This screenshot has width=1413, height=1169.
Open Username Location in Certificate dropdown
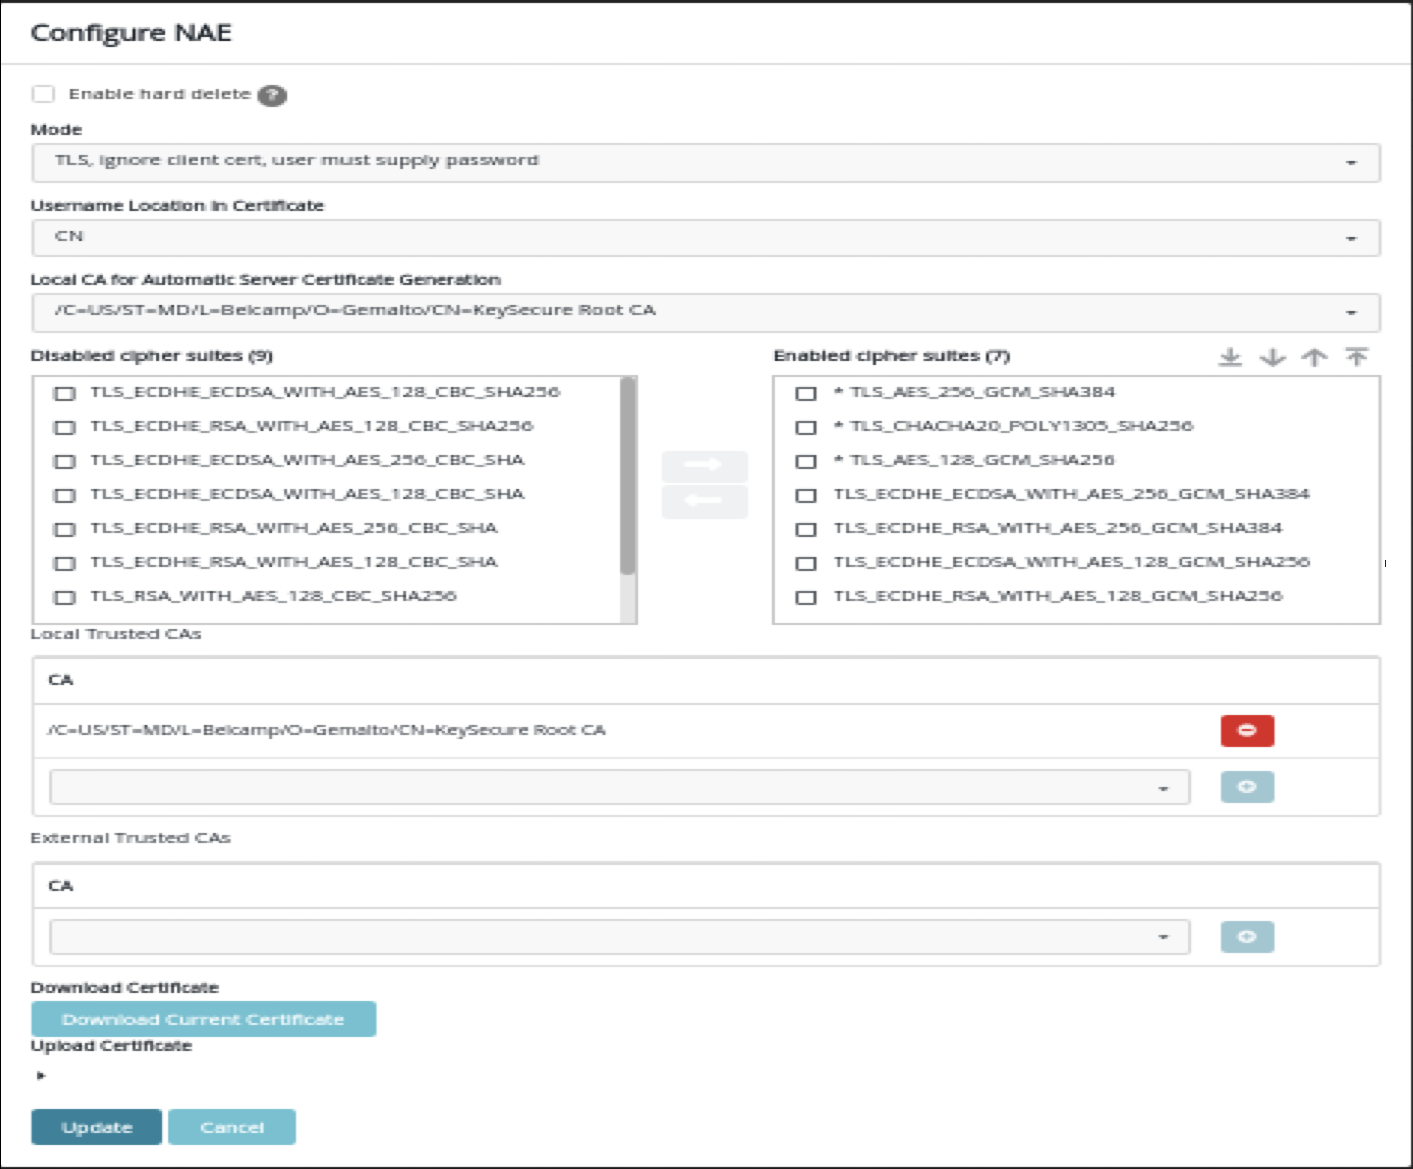point(705,238)
